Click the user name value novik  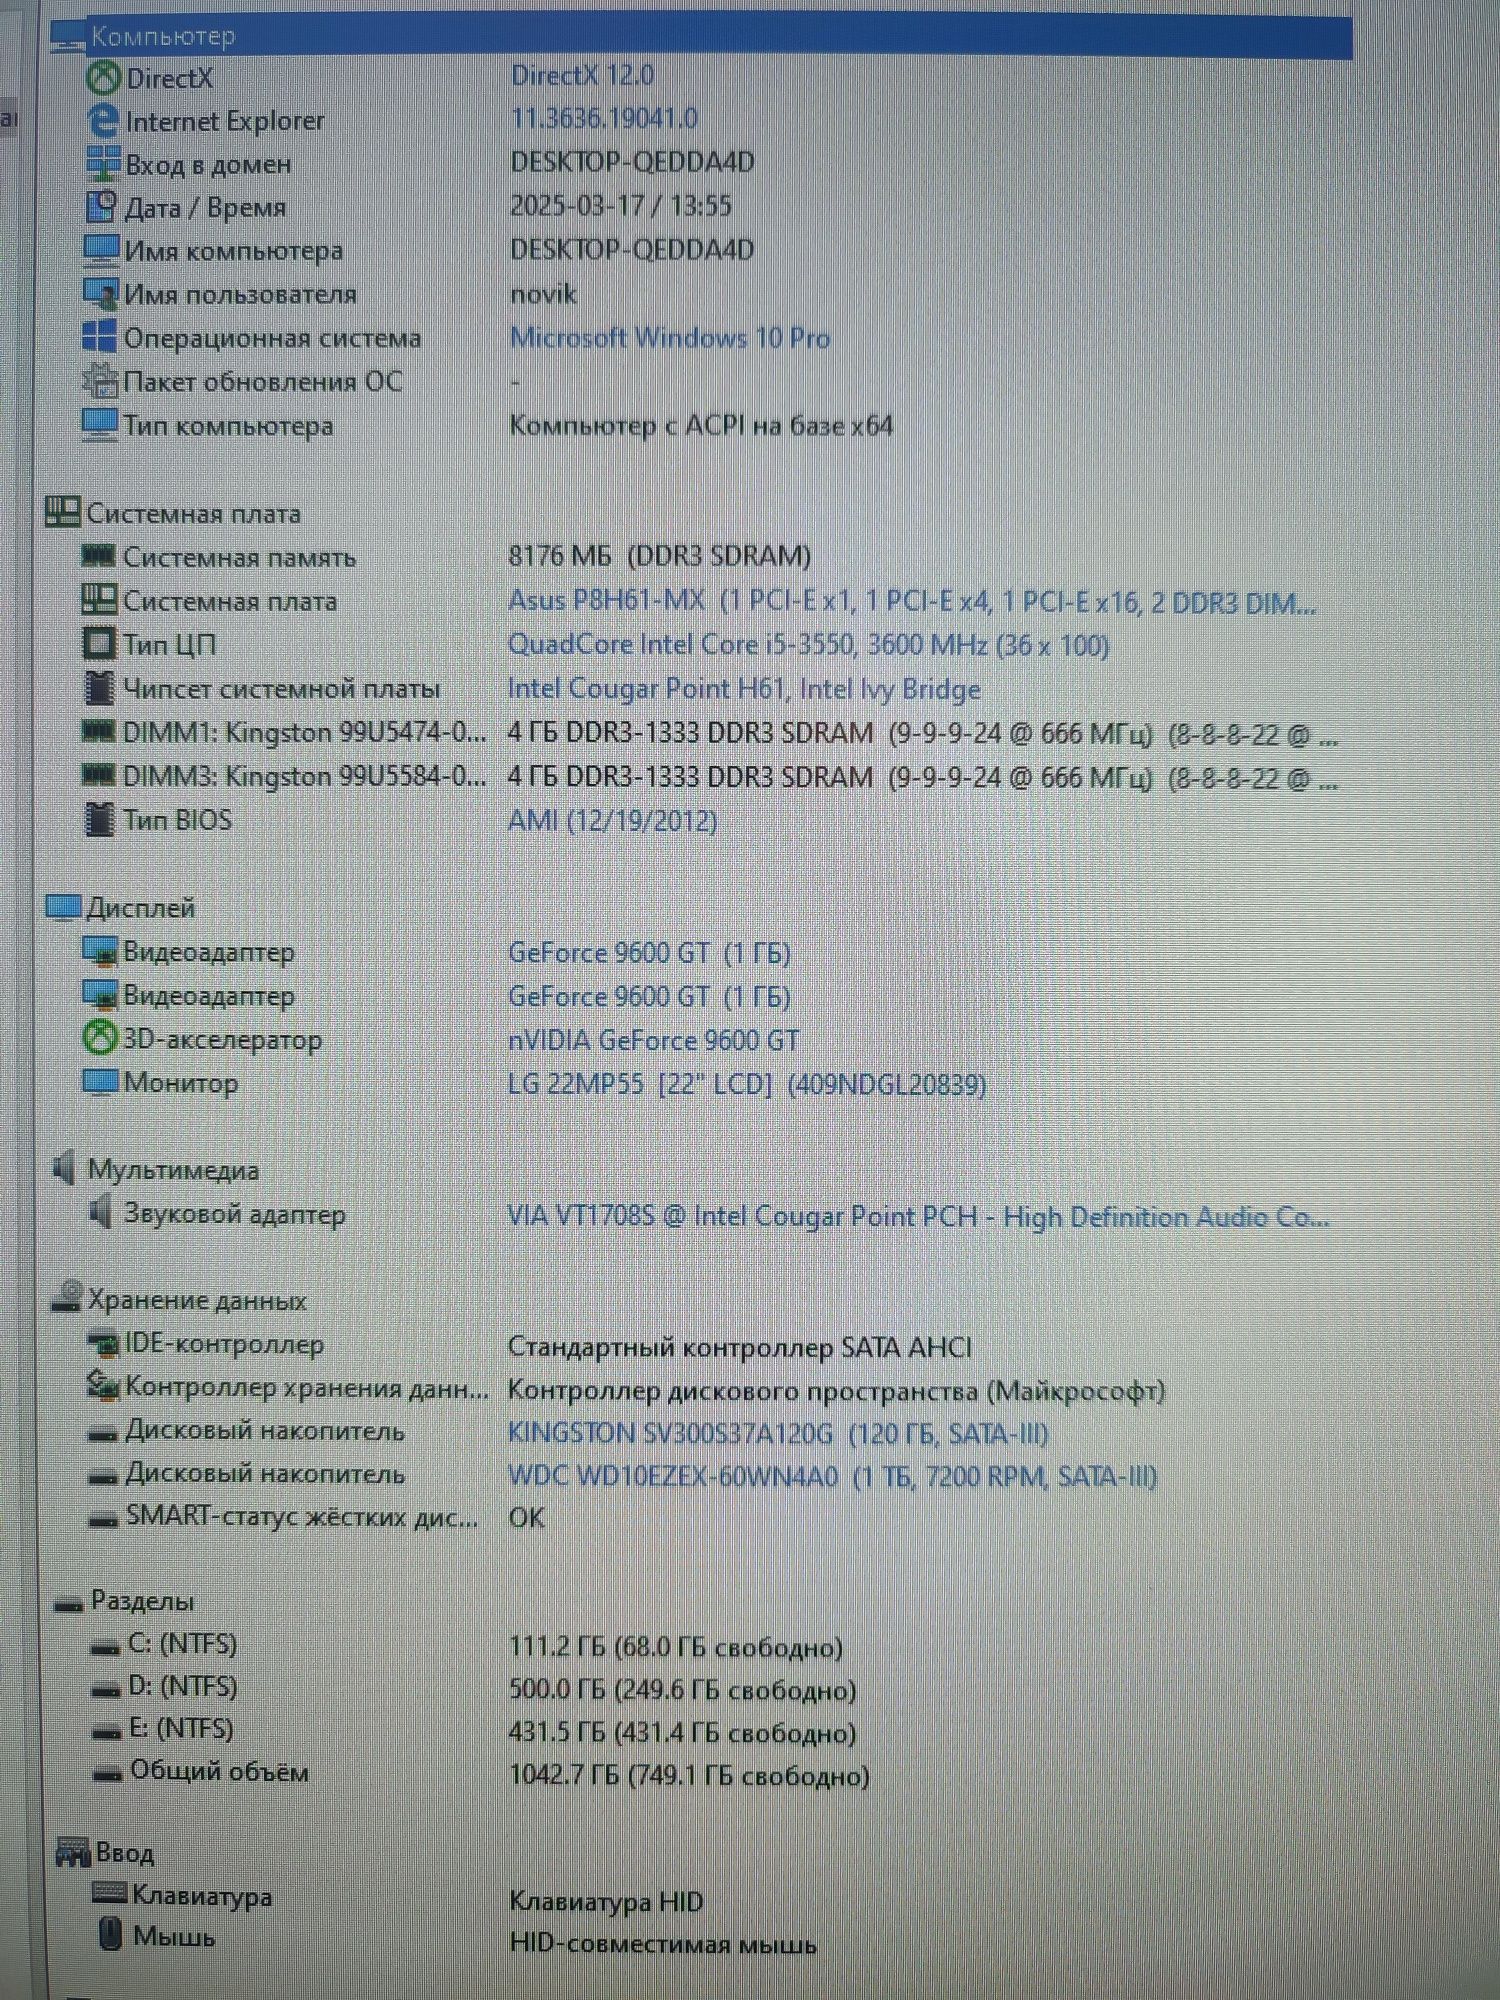pos(543,294)
